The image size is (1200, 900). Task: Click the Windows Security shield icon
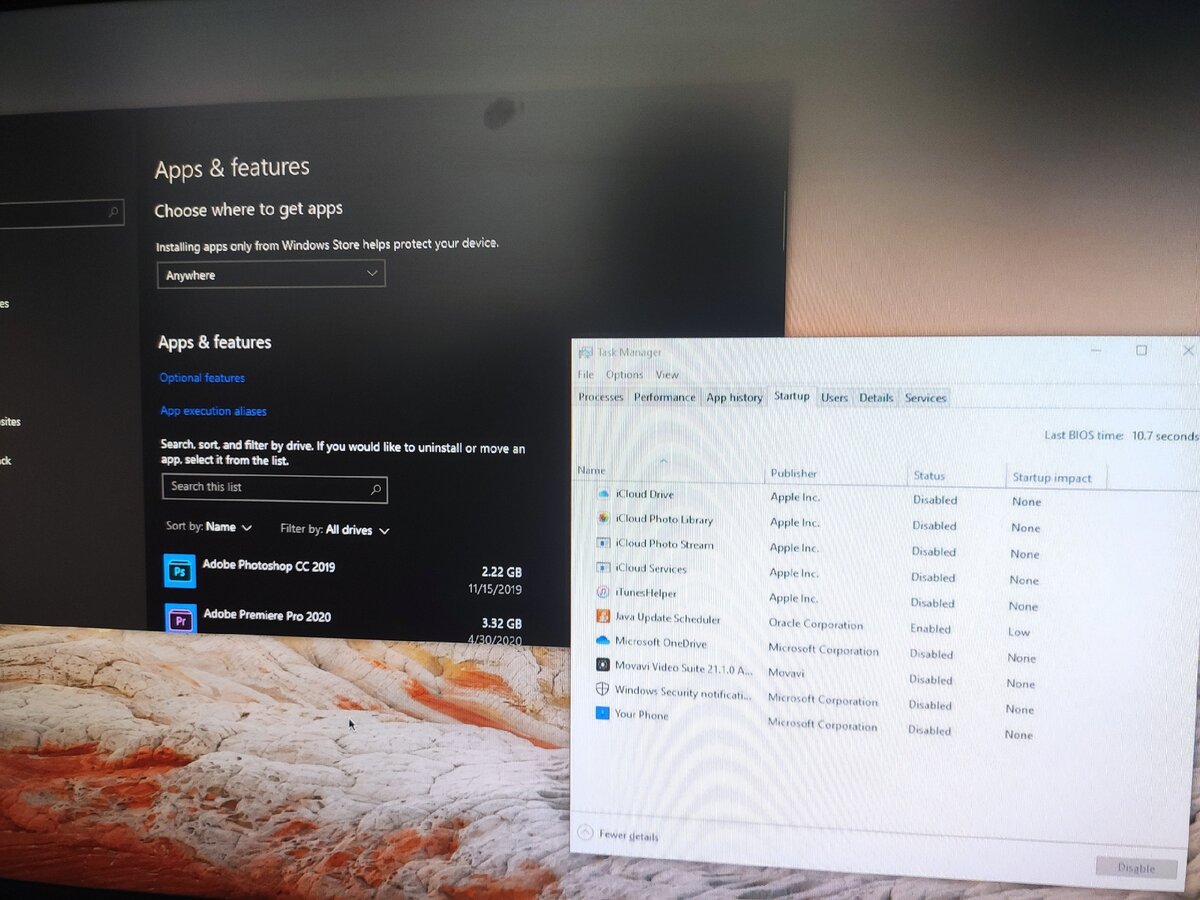click(602, 689)
